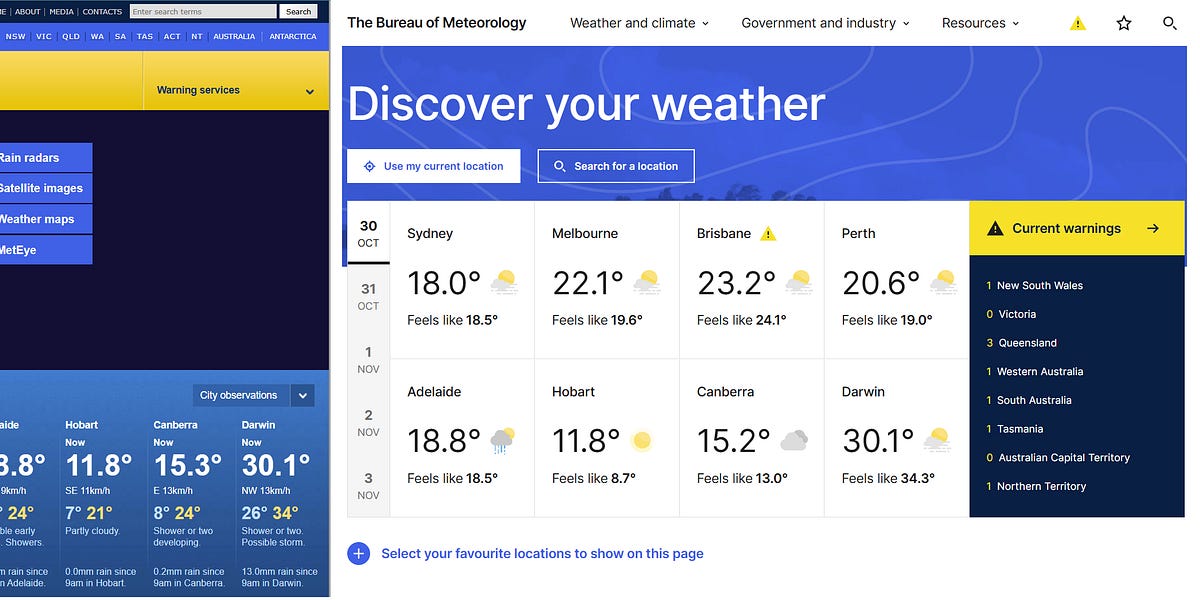The height and width of the screenshot is (600, 1200).
Task: Expand the City observations dropdown
Action: click(x=302, y=395)
